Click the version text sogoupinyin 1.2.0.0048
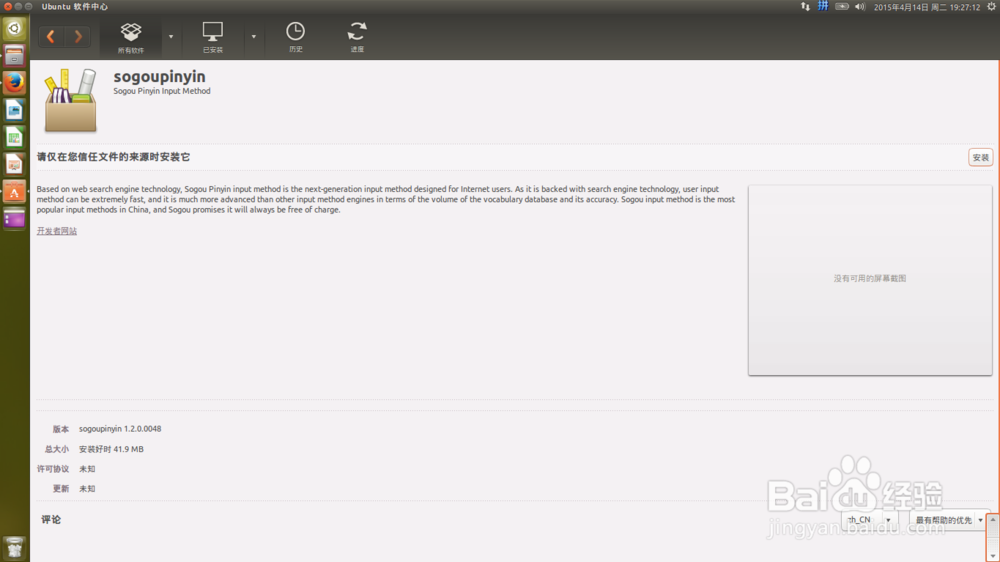This screenshot has width=1000, height=562. pos(120,429)
